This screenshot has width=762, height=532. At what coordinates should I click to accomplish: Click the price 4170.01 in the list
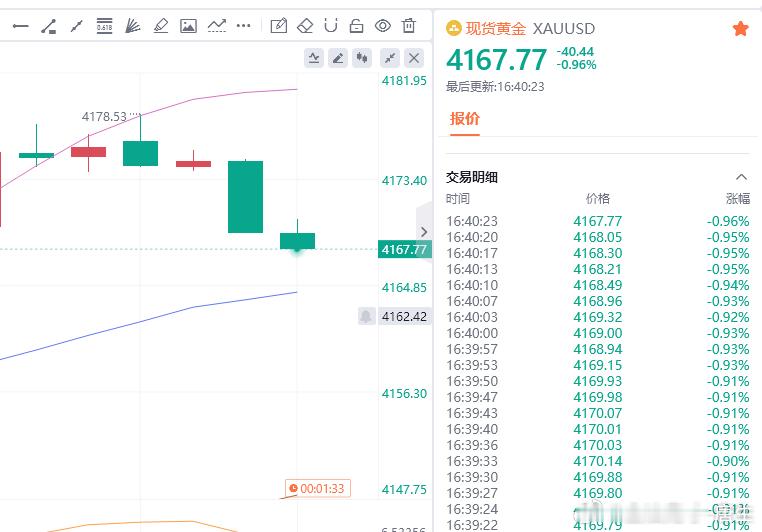click(x=598, y=429)
